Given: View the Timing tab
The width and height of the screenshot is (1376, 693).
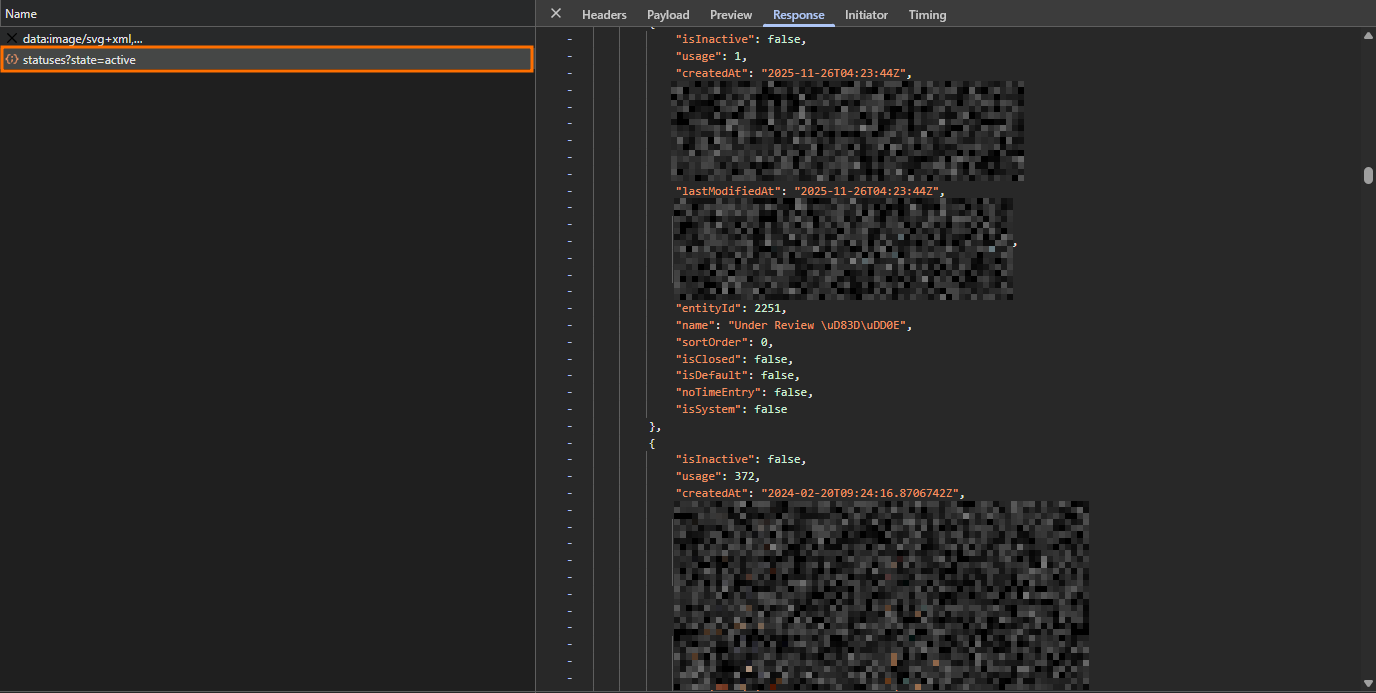Looking at the screenshot, I should [x=927, y=15].
